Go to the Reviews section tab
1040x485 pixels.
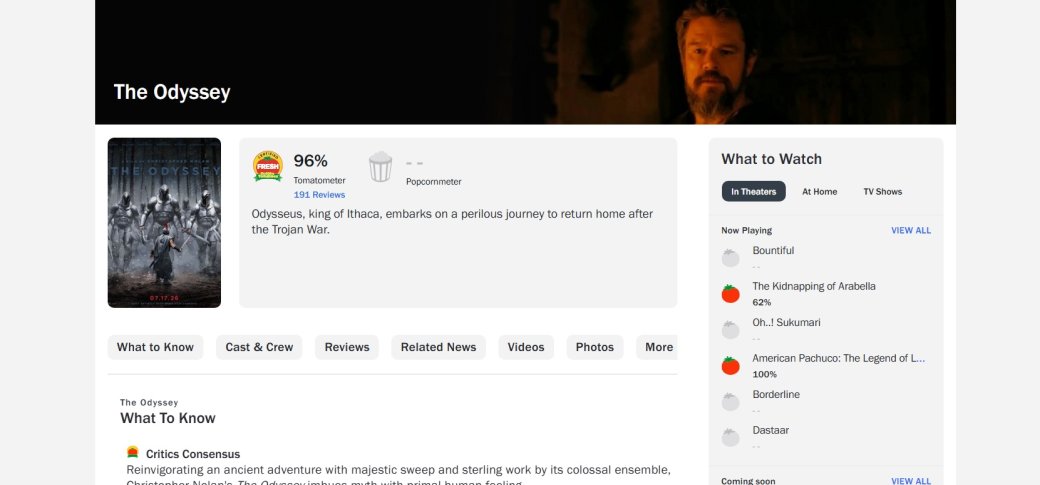click(347, 347)
